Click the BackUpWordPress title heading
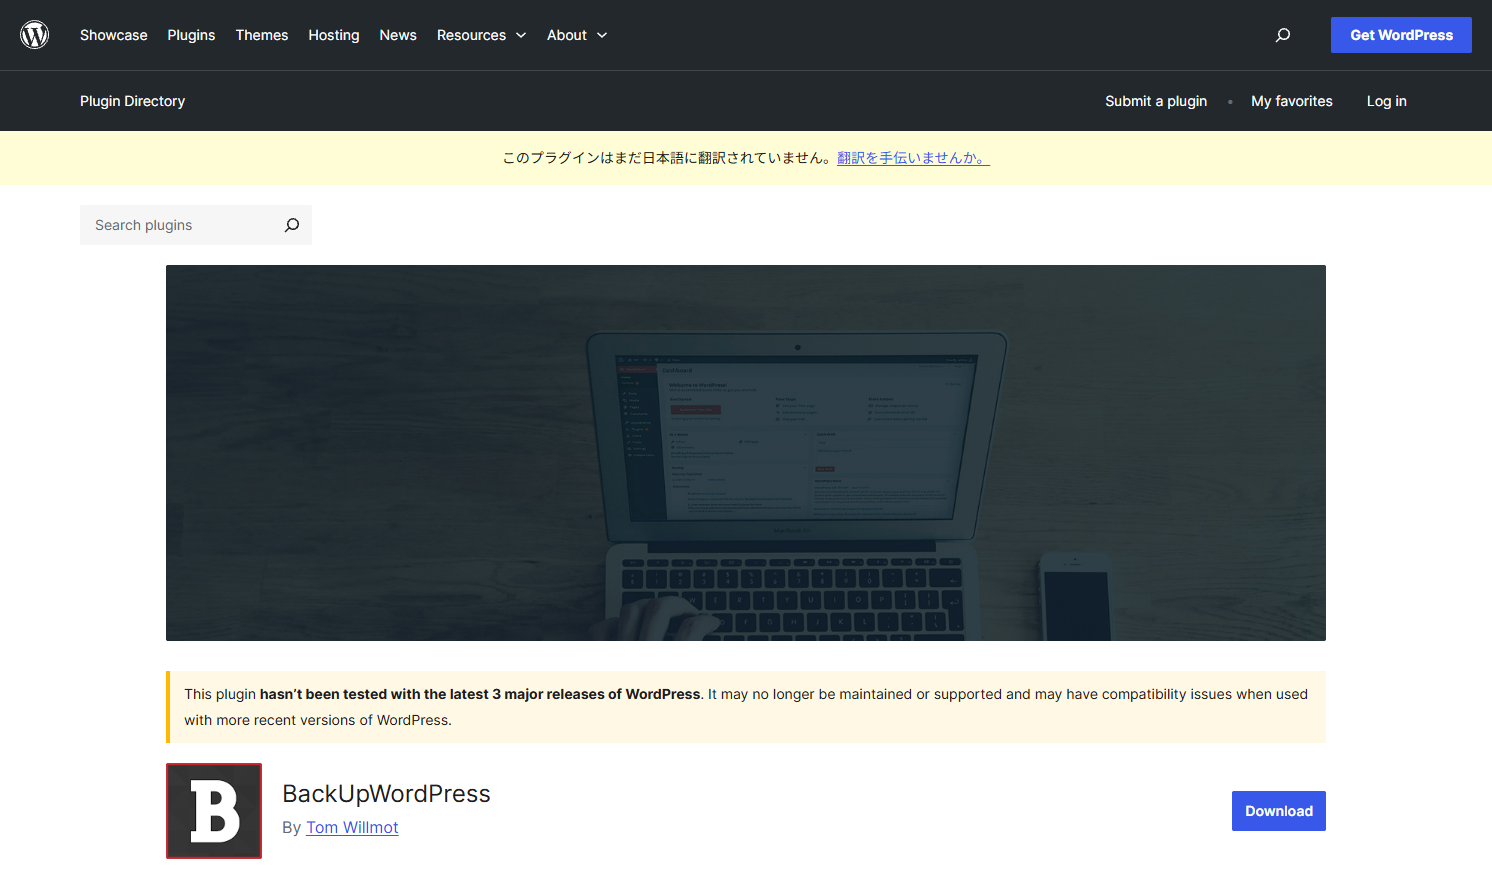 (386, 793)
